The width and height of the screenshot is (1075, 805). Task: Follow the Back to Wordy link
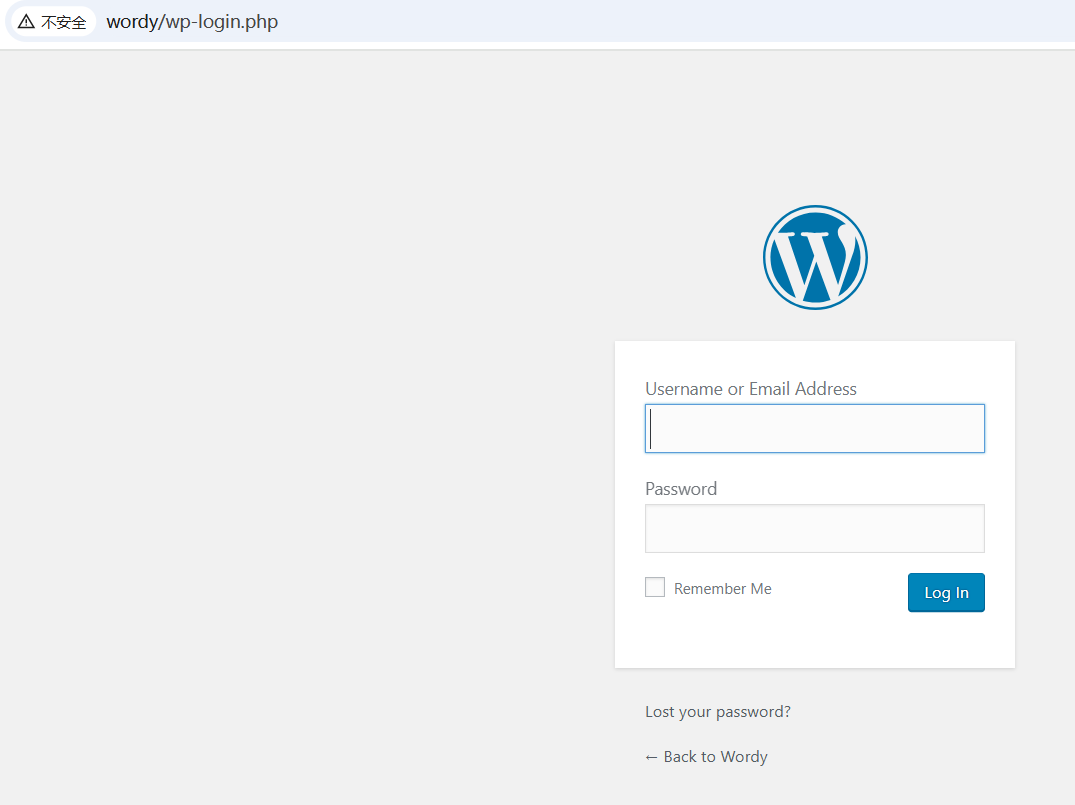click(x=706, y=756)
